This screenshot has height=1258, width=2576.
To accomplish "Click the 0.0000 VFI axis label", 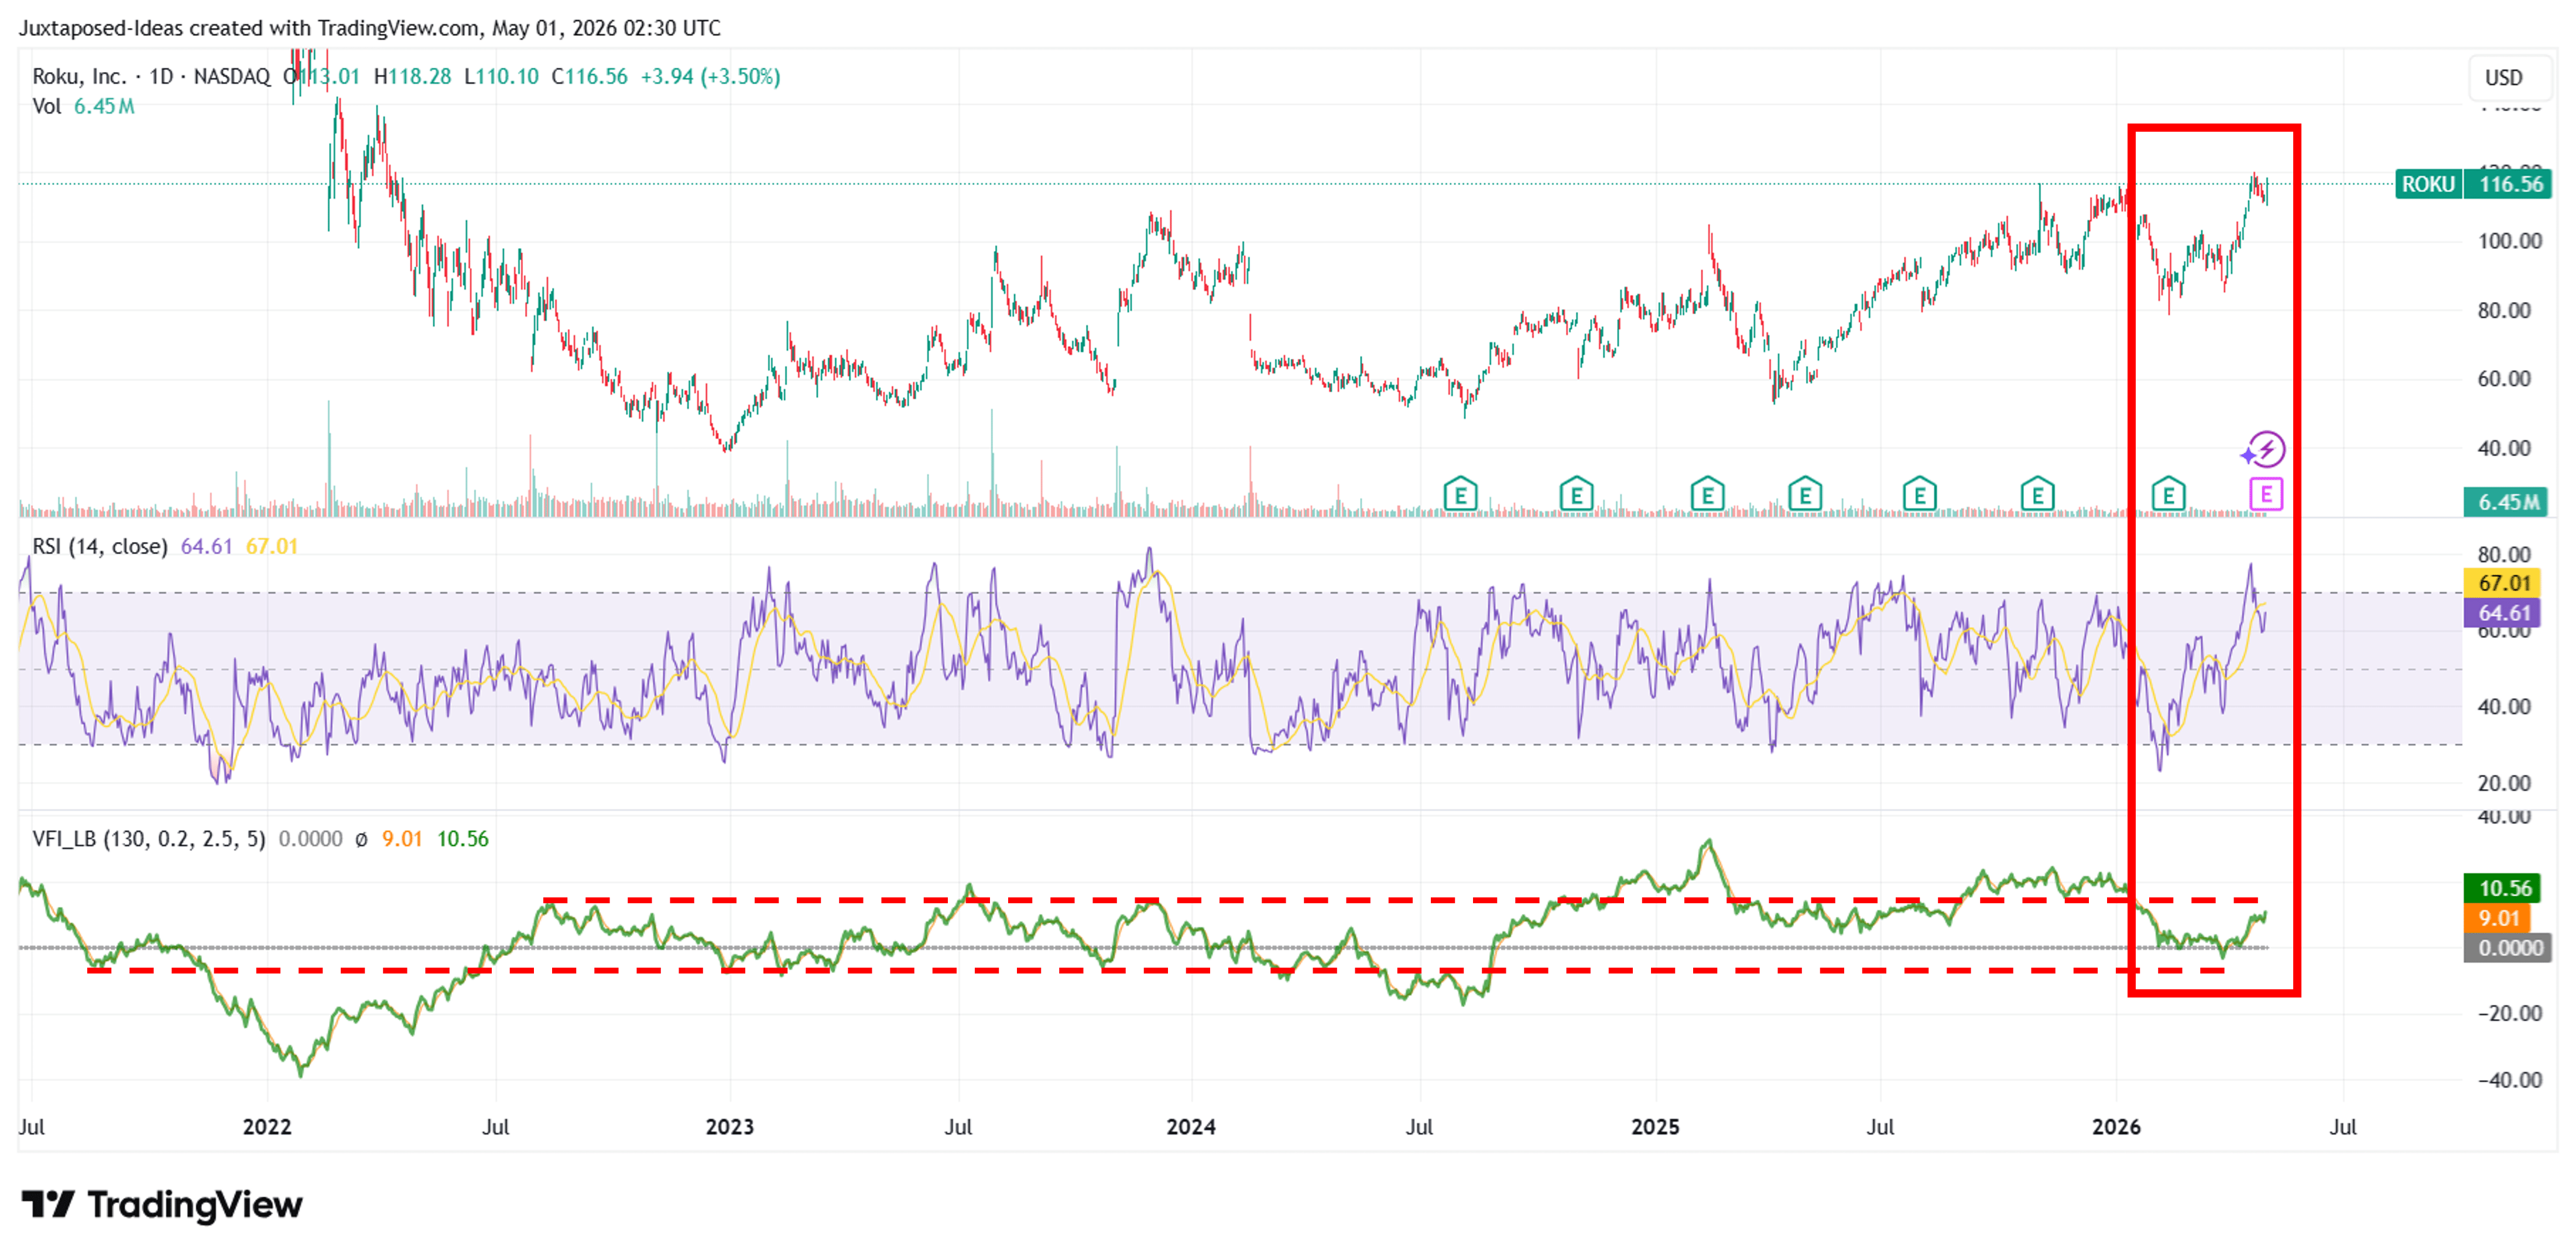I will (2509, 948).
